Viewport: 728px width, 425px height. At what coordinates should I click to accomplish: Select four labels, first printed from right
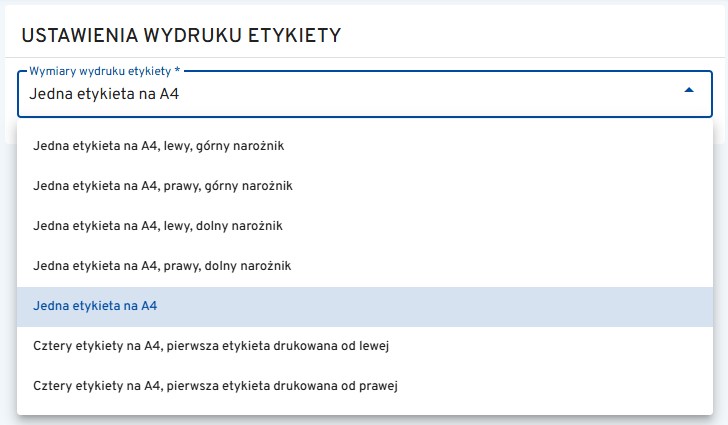click(216, 385)
